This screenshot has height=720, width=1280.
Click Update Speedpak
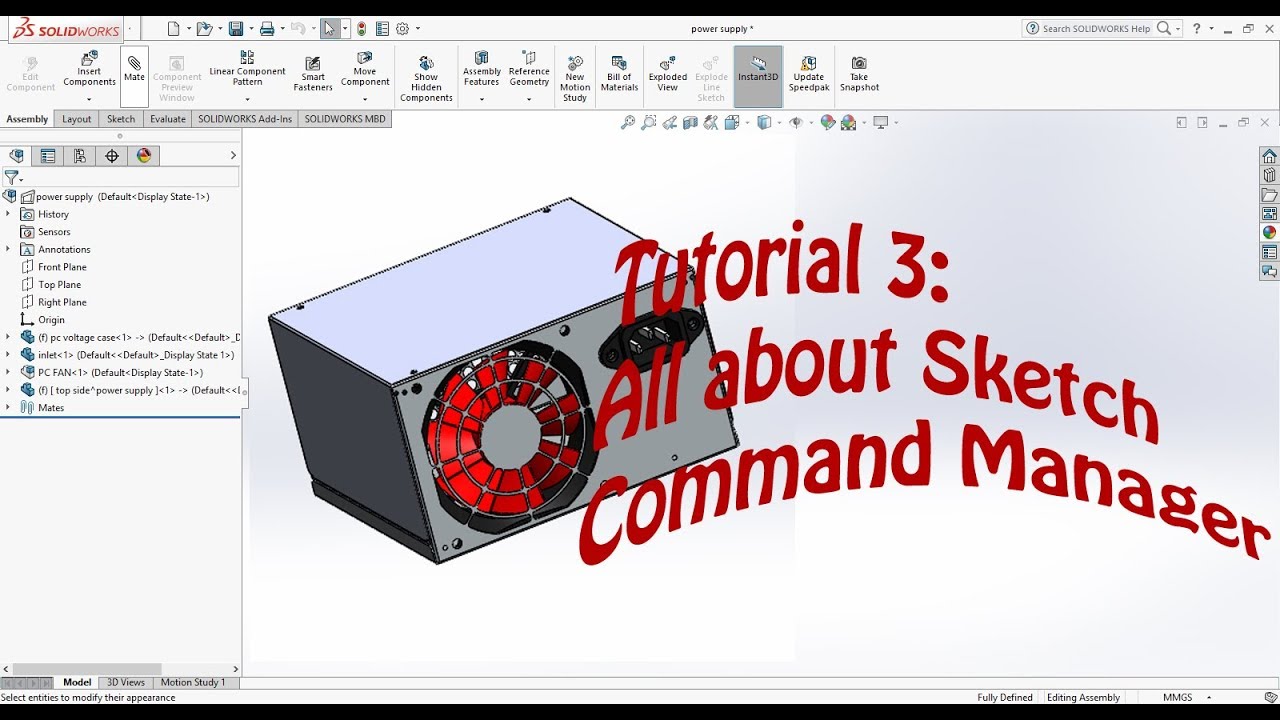808,75
